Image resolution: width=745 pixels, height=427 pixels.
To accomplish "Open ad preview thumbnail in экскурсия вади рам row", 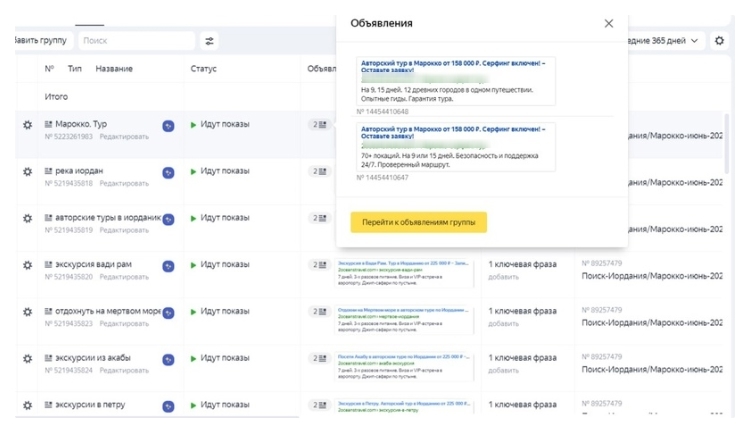I will coord(404,273).
